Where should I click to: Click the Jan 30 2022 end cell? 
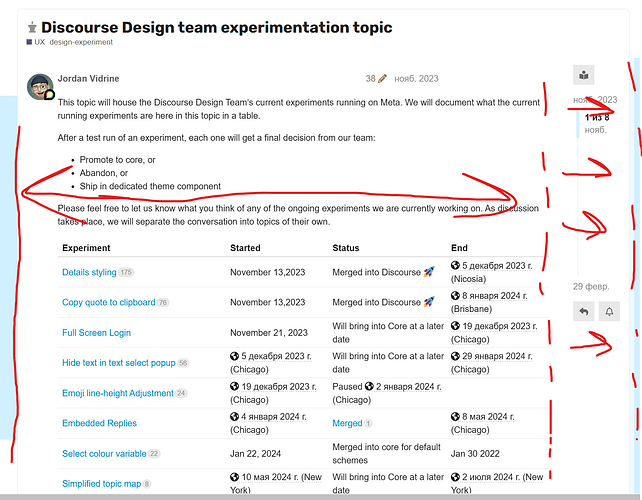coord(475,454)
